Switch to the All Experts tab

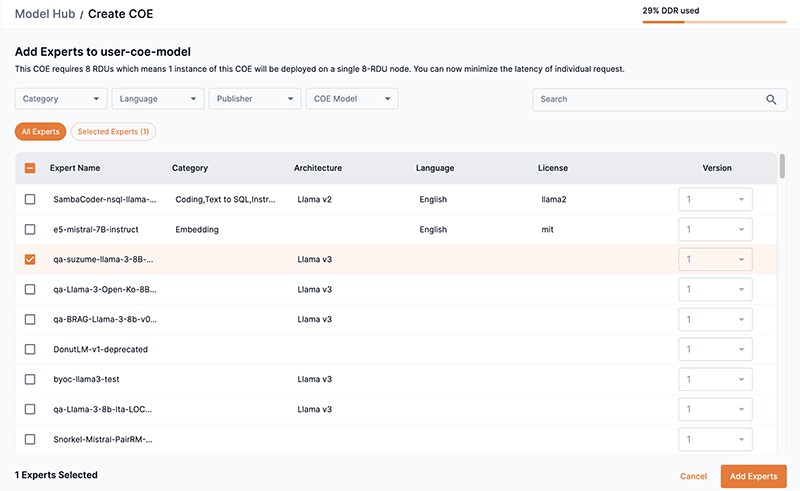click(x=40, y=132)
